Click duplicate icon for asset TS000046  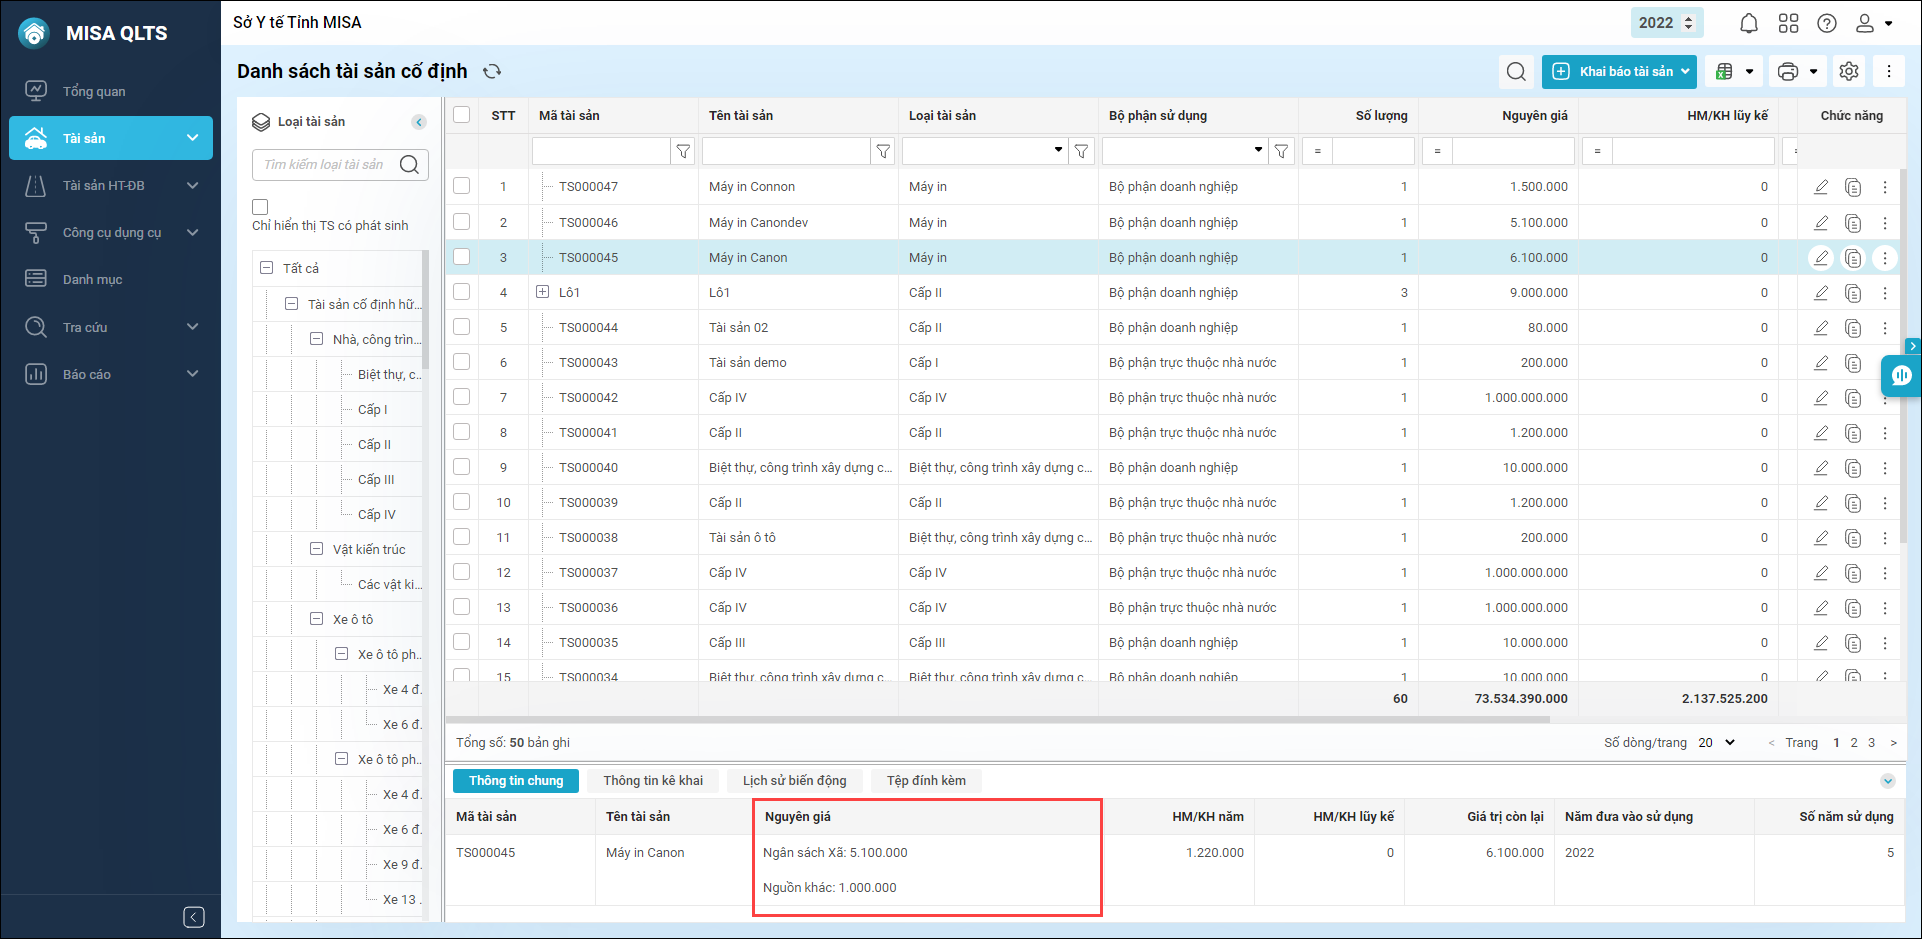[1853, 223]
